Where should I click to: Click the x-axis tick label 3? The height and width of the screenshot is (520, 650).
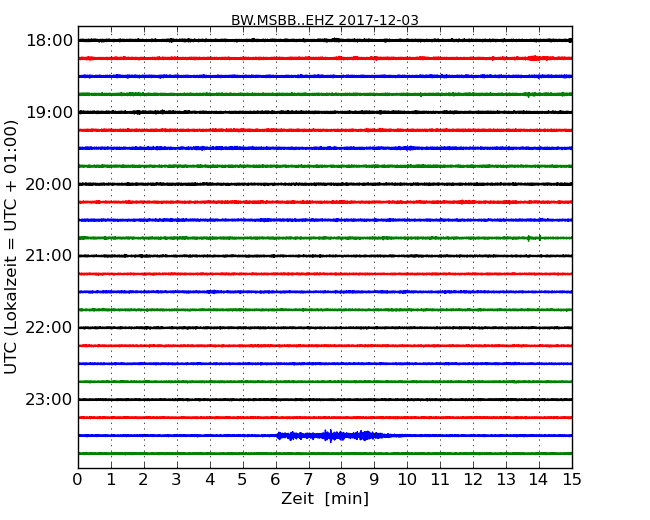coord(177,479)
